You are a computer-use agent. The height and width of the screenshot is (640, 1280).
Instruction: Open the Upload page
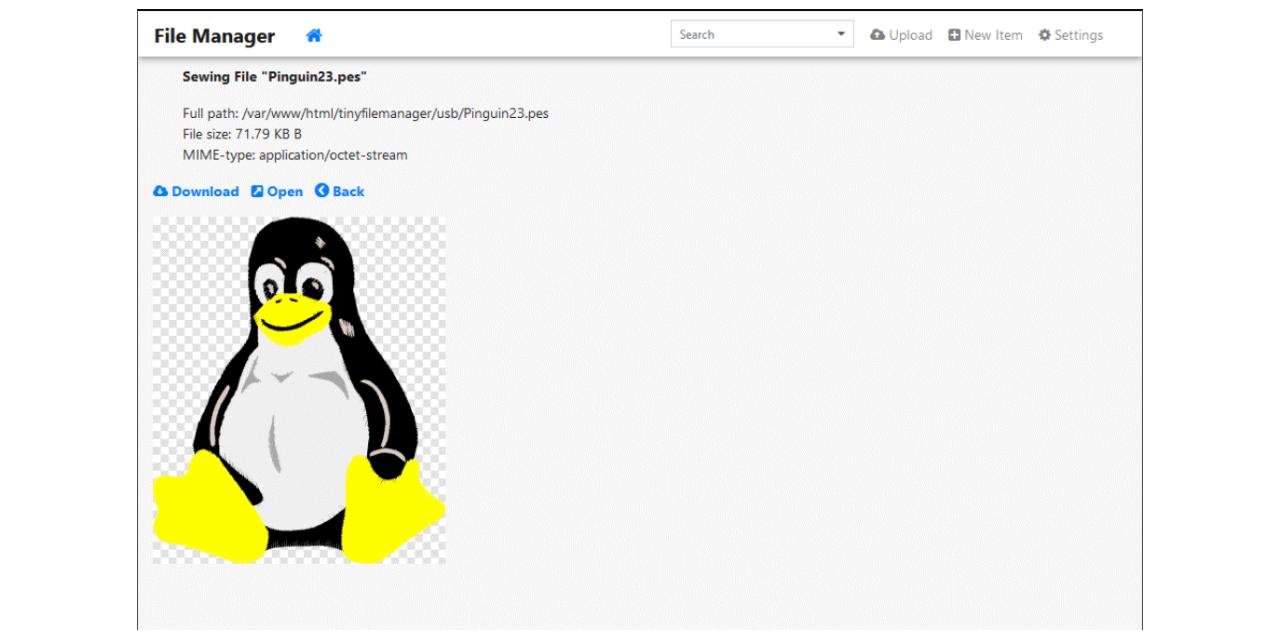901,35
